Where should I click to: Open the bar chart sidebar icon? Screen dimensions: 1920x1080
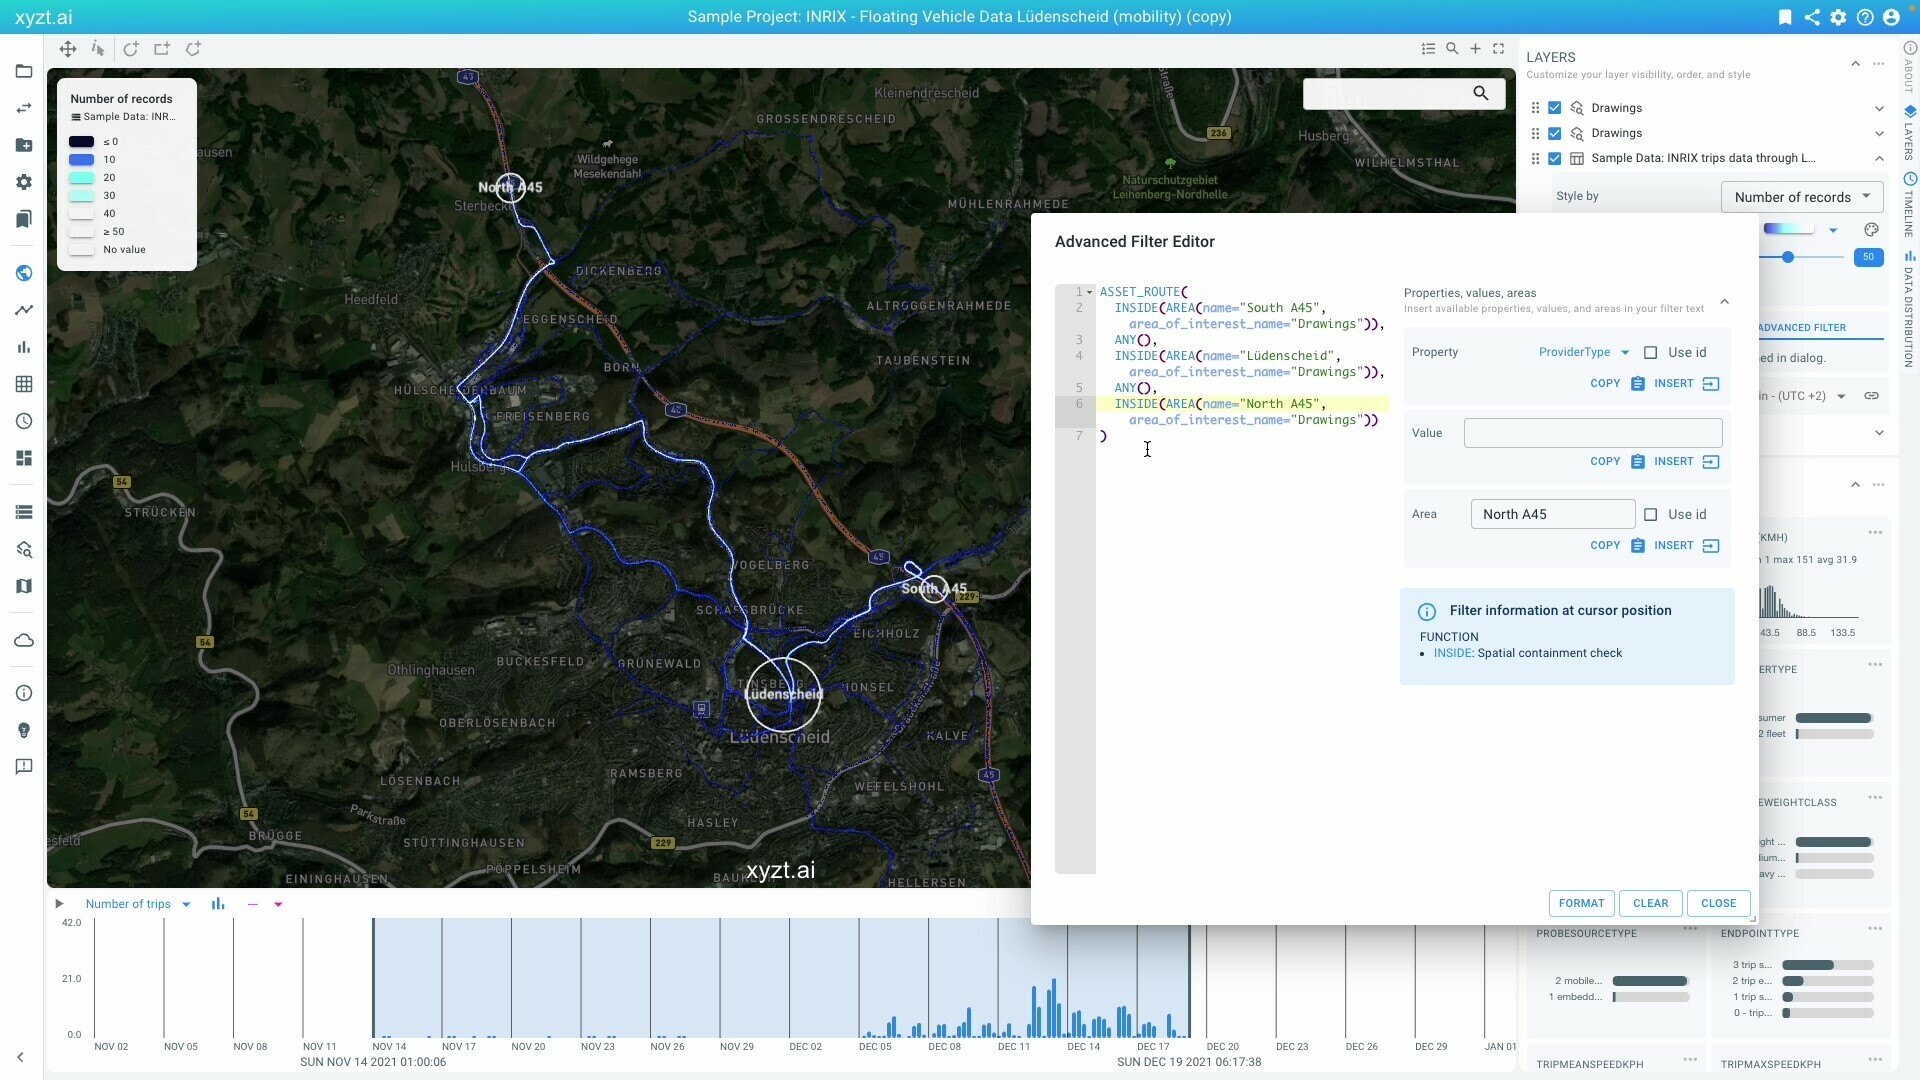coord(24,347)
